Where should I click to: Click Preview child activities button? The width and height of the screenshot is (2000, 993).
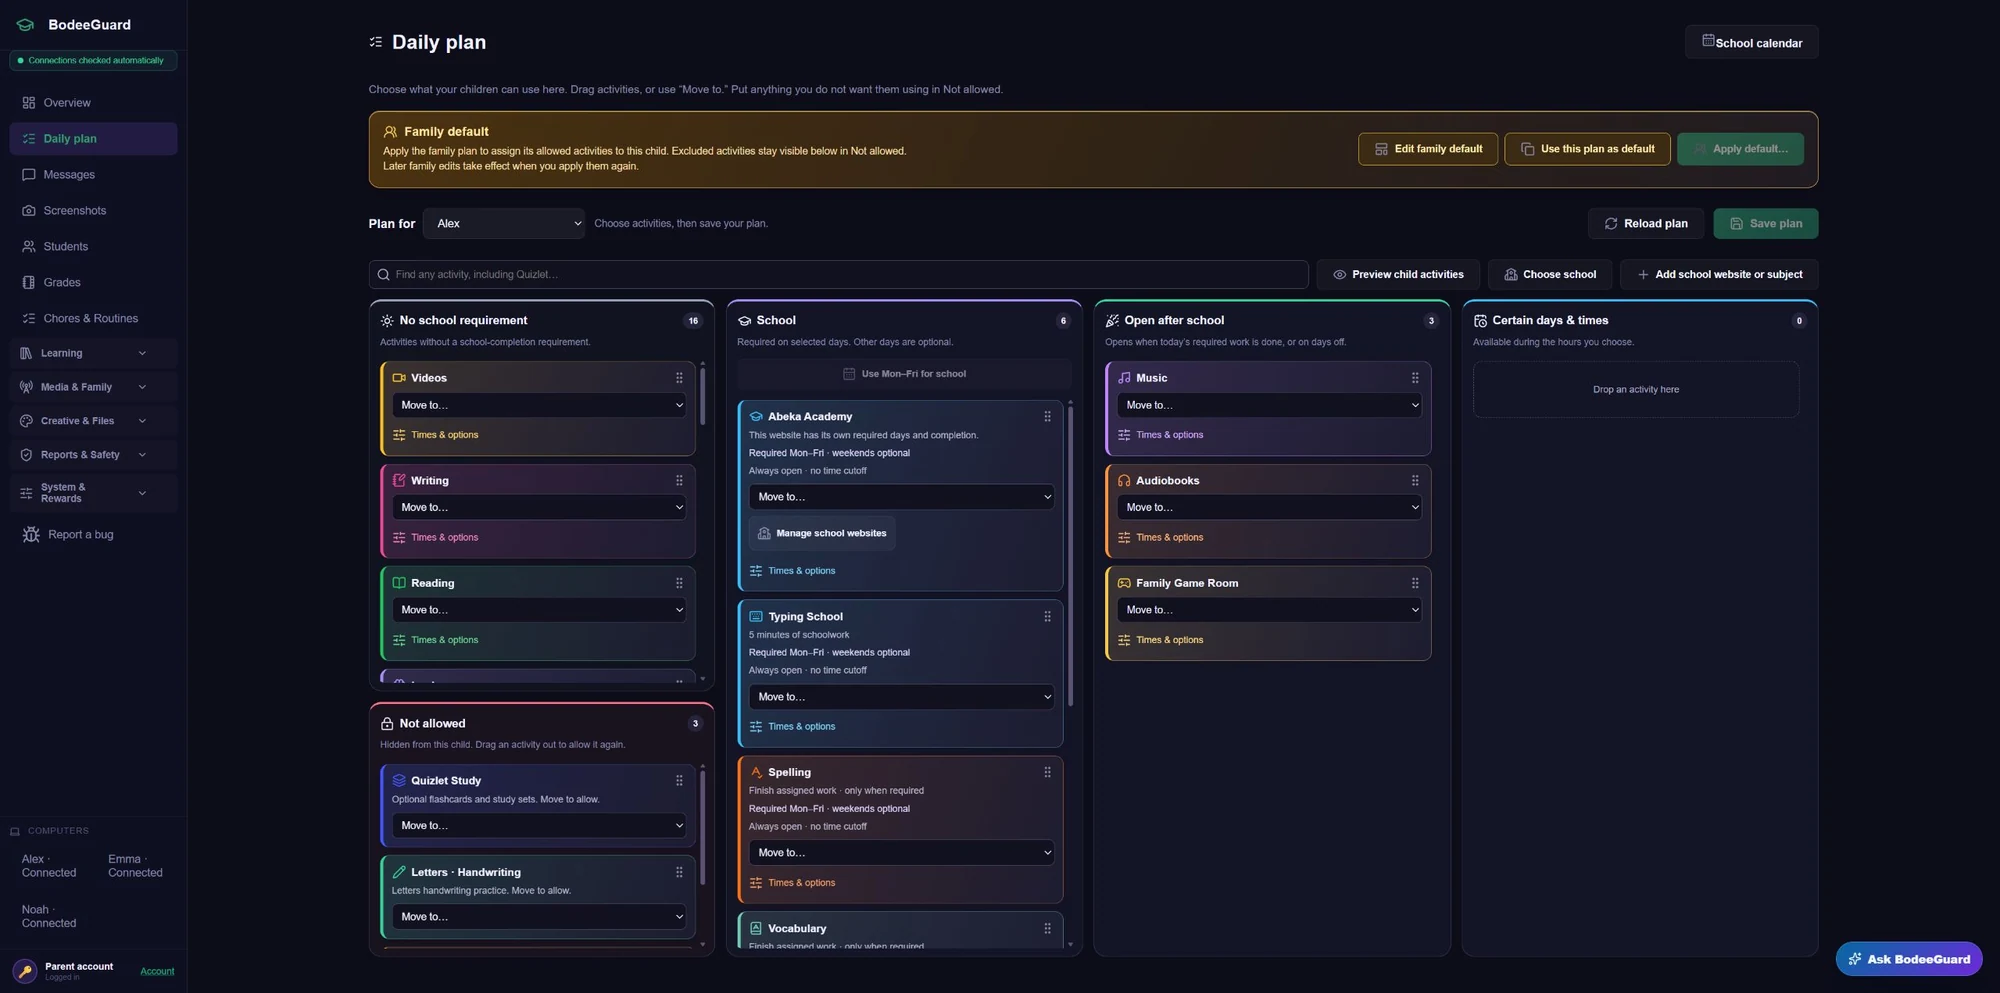(1398, 275)
